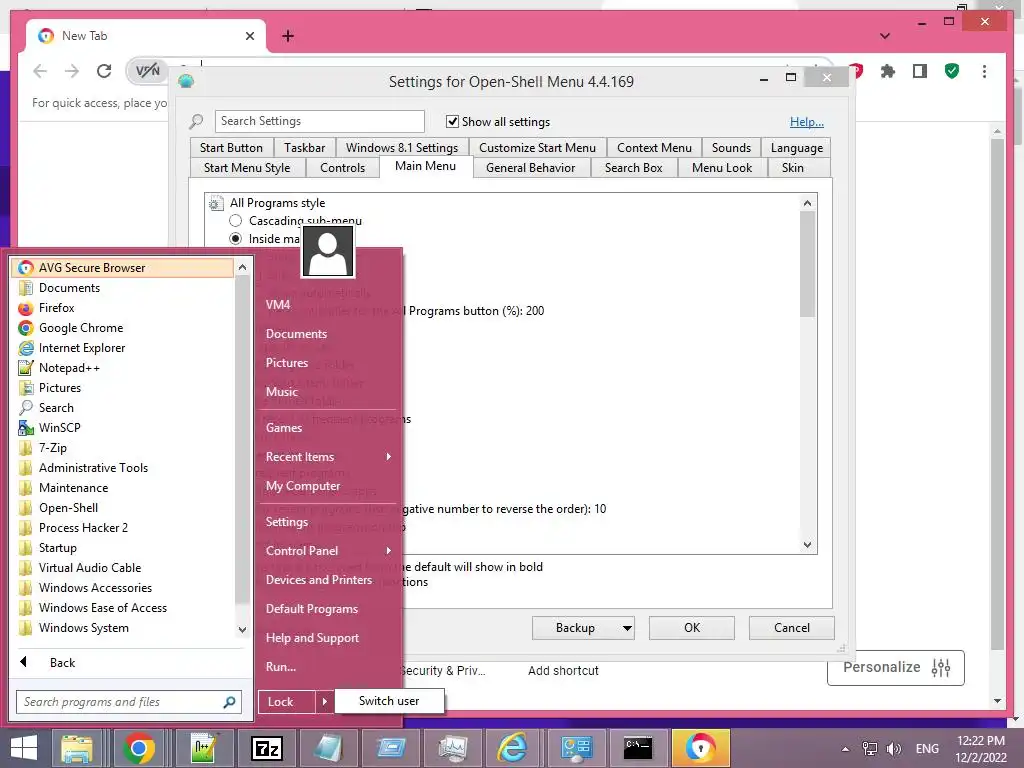Click the browser page vertical scrollbar
The image size is (1024, 768).
[997, 394]
